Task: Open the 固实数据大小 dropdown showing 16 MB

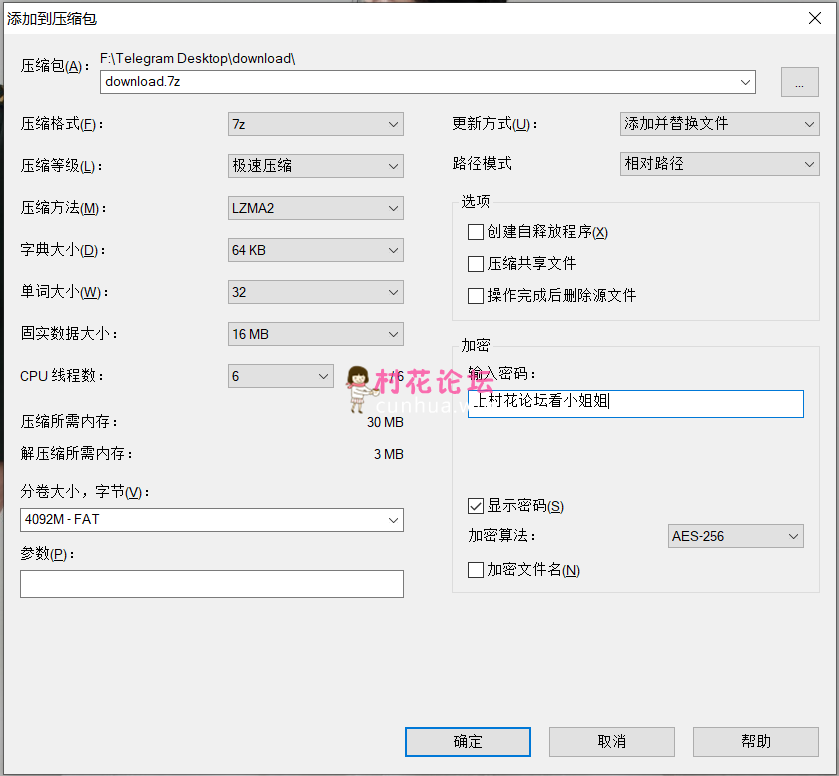Action: pyautogui.click(x=316, y=334)
